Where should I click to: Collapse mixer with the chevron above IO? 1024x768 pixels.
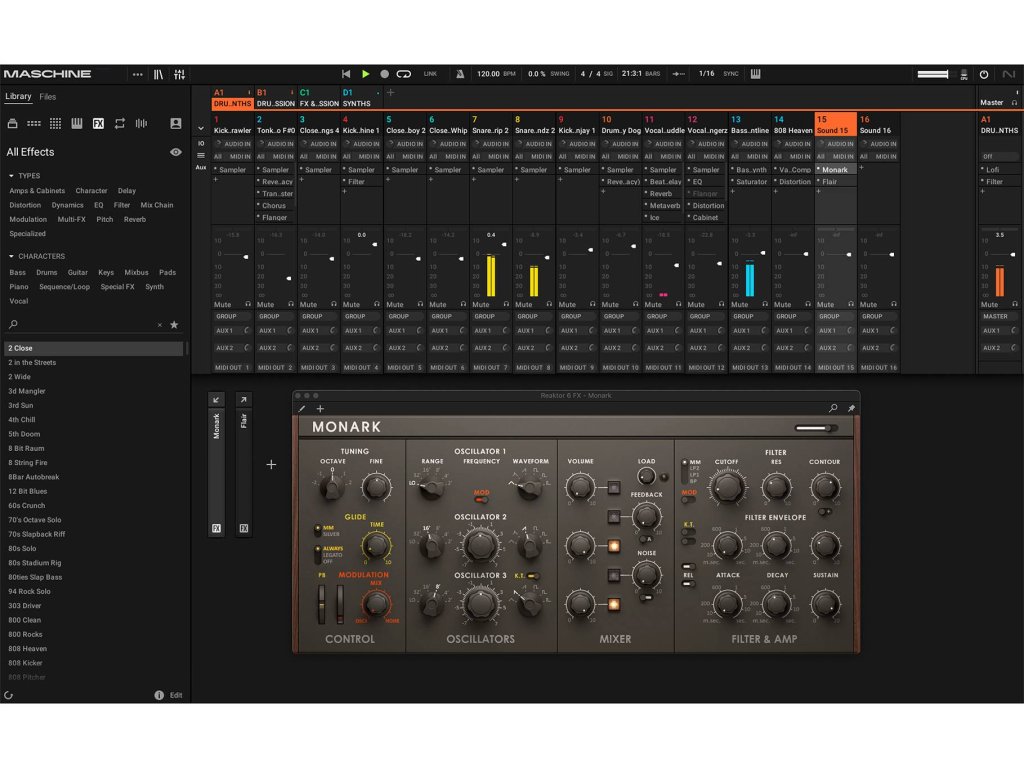pos(201,129)
